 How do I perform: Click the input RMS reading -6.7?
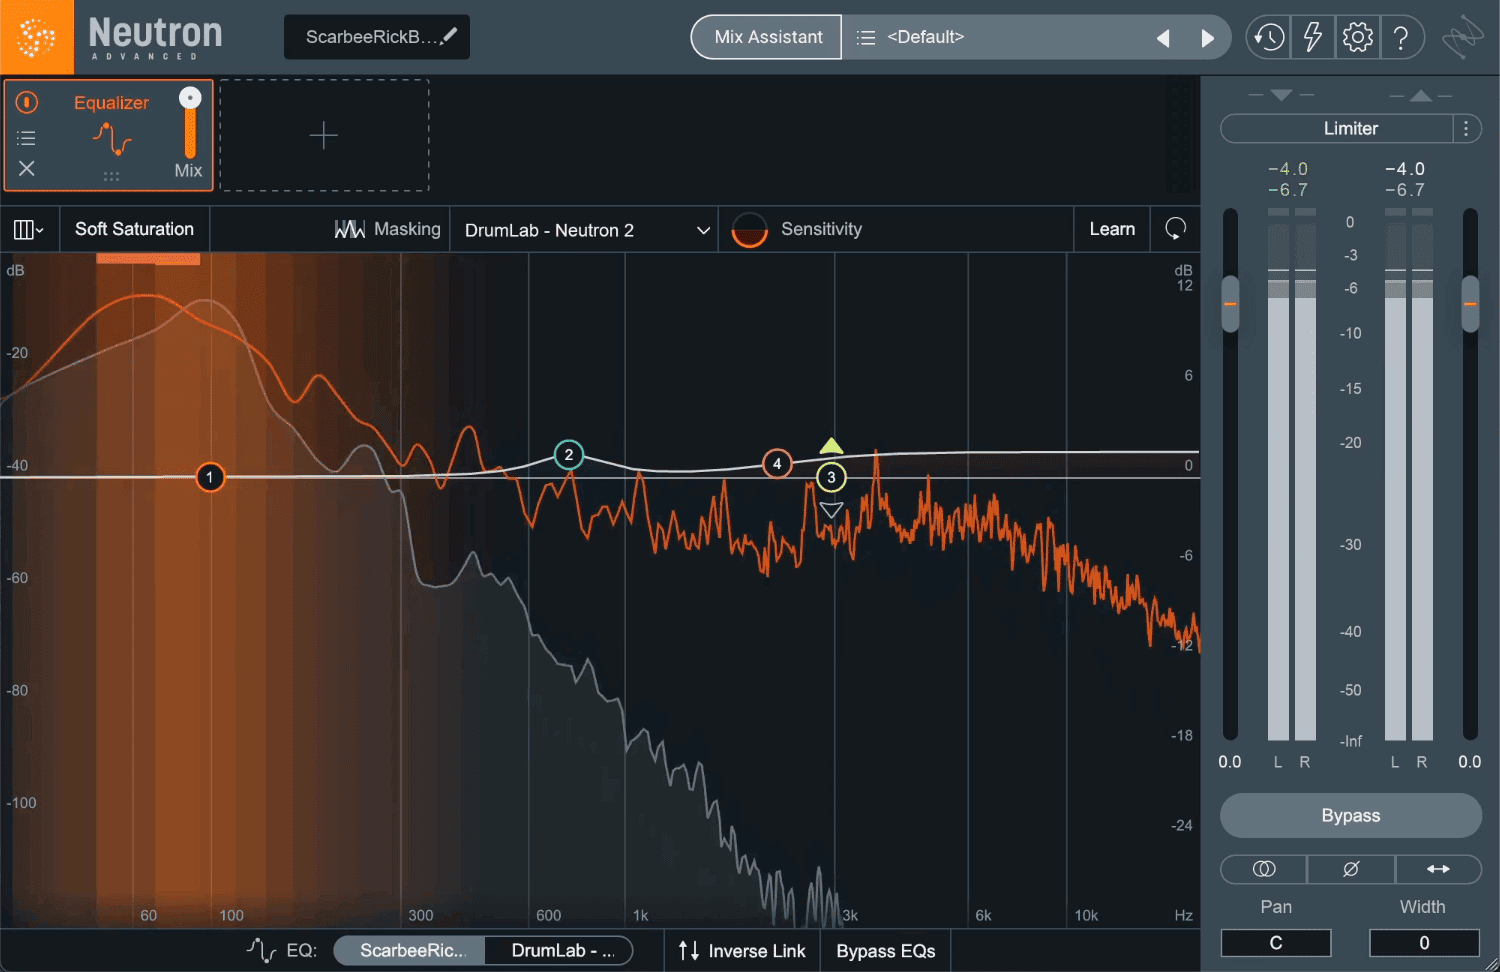(x=1288, y=190)
